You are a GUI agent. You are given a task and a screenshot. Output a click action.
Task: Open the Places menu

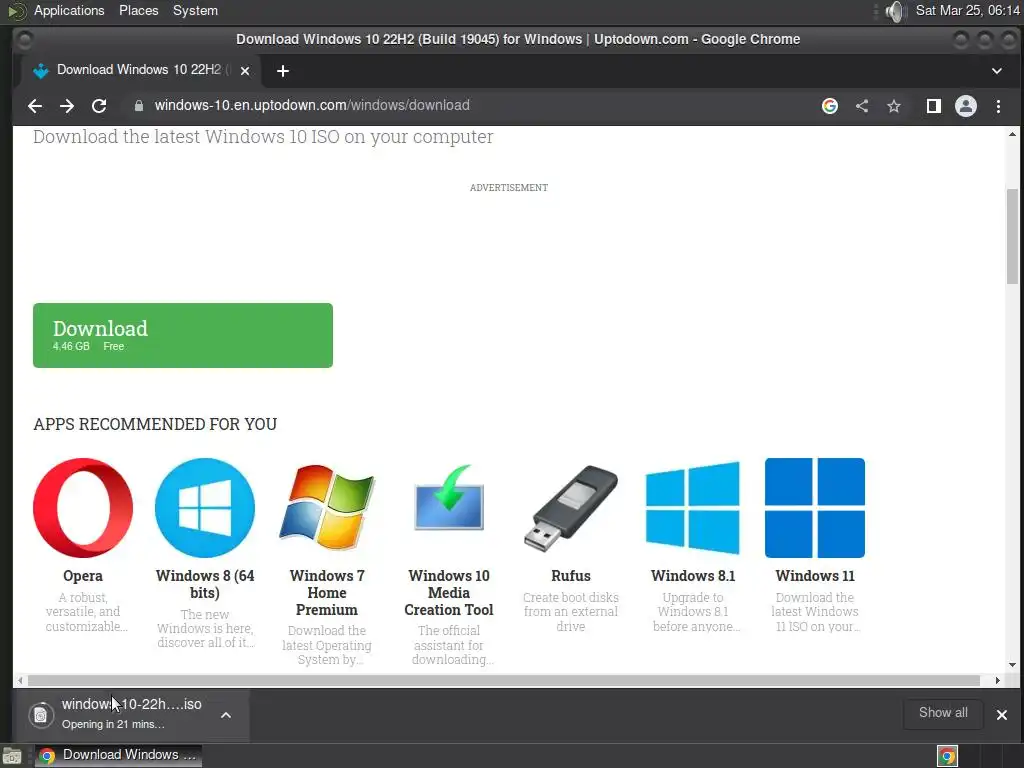click(x=138, y=10)
